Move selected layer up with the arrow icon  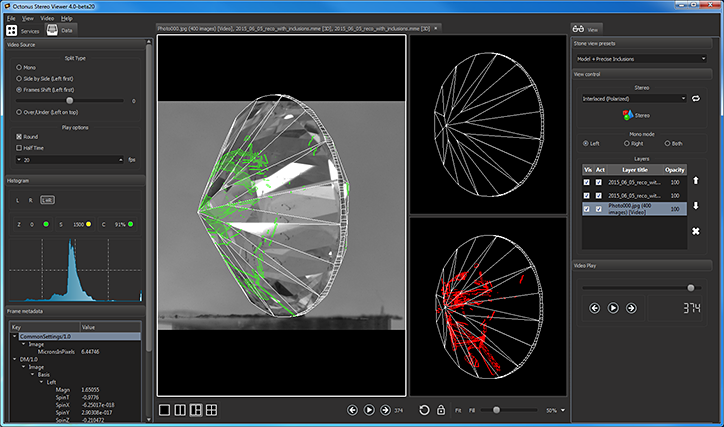click(x=696, y=181)
